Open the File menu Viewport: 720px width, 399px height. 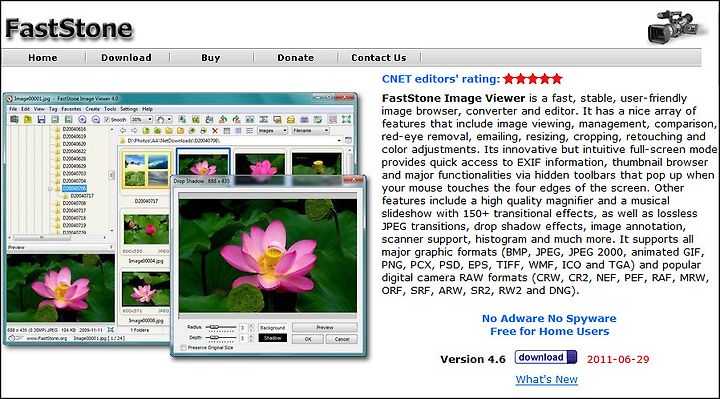pos(13,109)
